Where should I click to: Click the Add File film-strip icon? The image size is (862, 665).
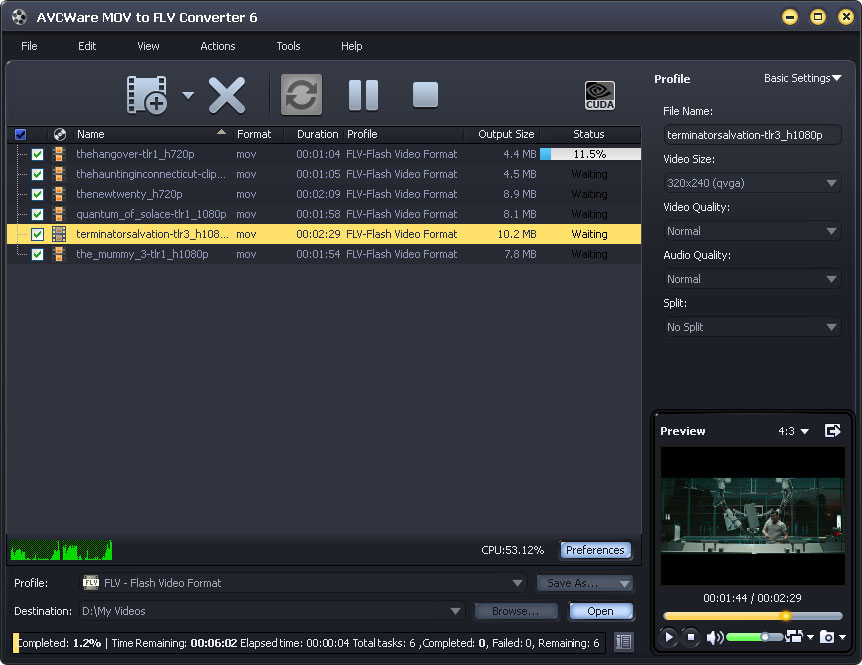tap(147, 95)
